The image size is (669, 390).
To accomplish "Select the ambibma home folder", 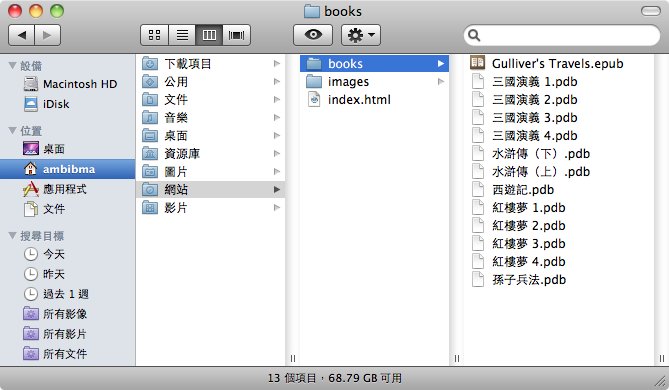I will (x=67, y=169).
